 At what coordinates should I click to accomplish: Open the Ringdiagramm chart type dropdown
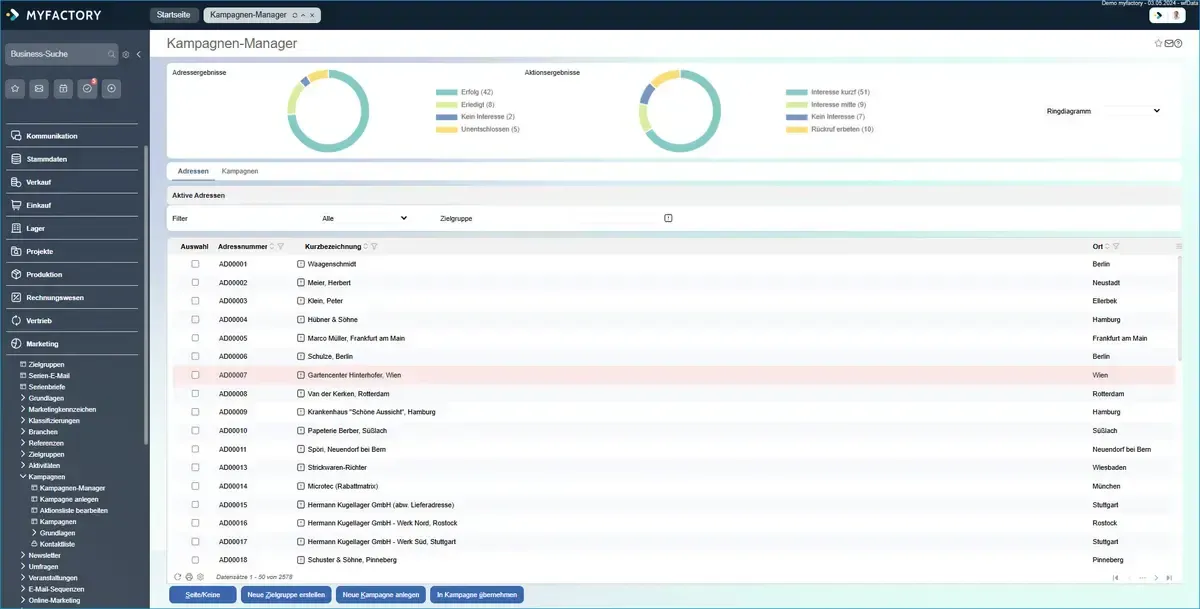tap(1131, 111)
